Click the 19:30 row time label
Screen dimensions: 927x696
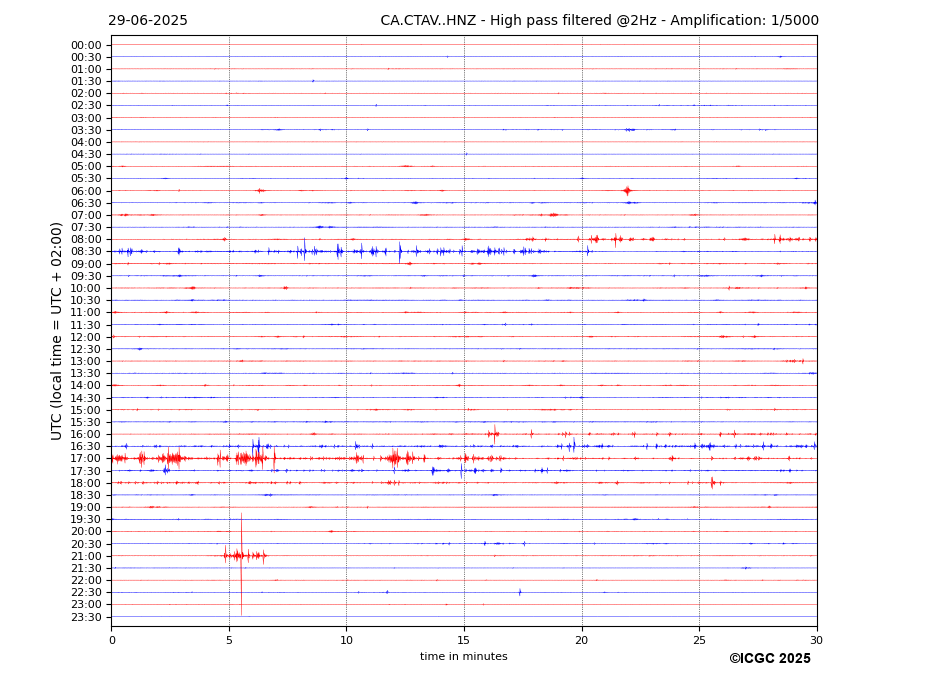(86, 520)
